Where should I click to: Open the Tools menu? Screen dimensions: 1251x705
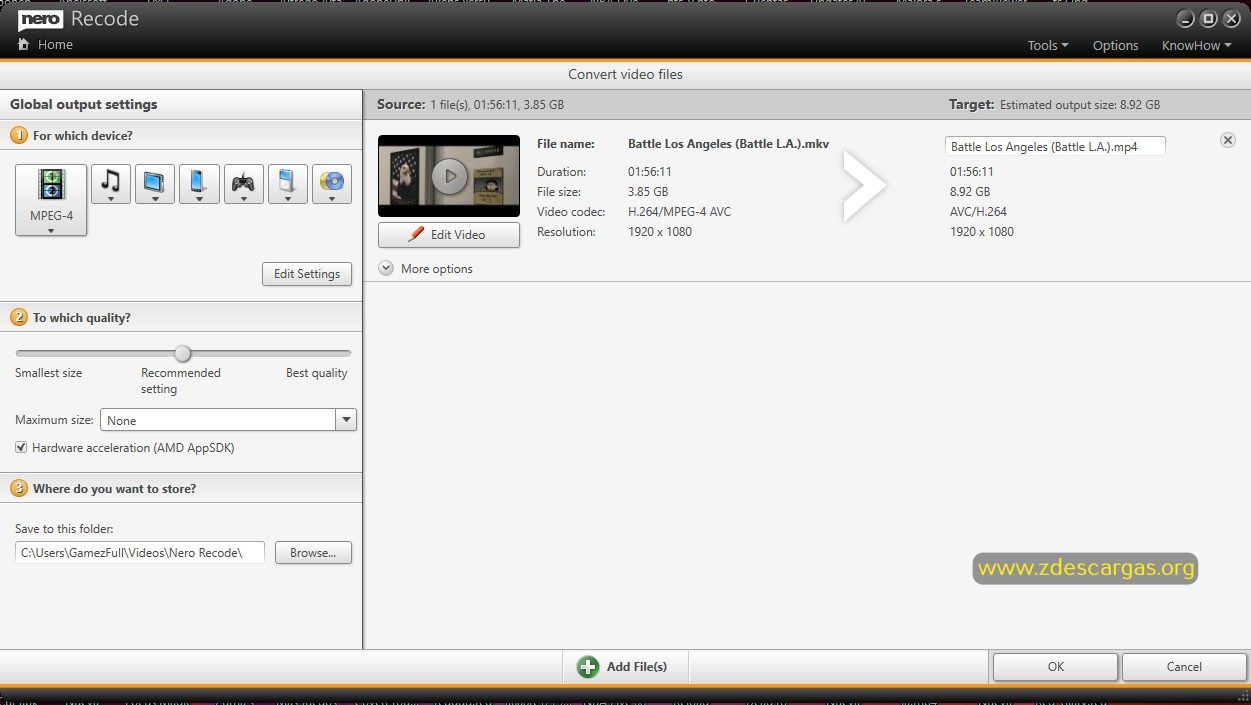click(1048, 45)
